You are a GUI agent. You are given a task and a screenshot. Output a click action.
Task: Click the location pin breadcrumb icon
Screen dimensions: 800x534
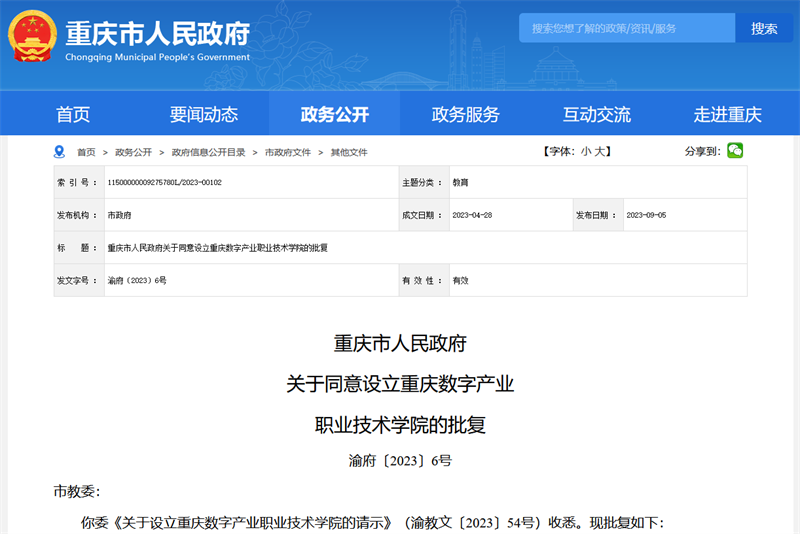(59, 152)
